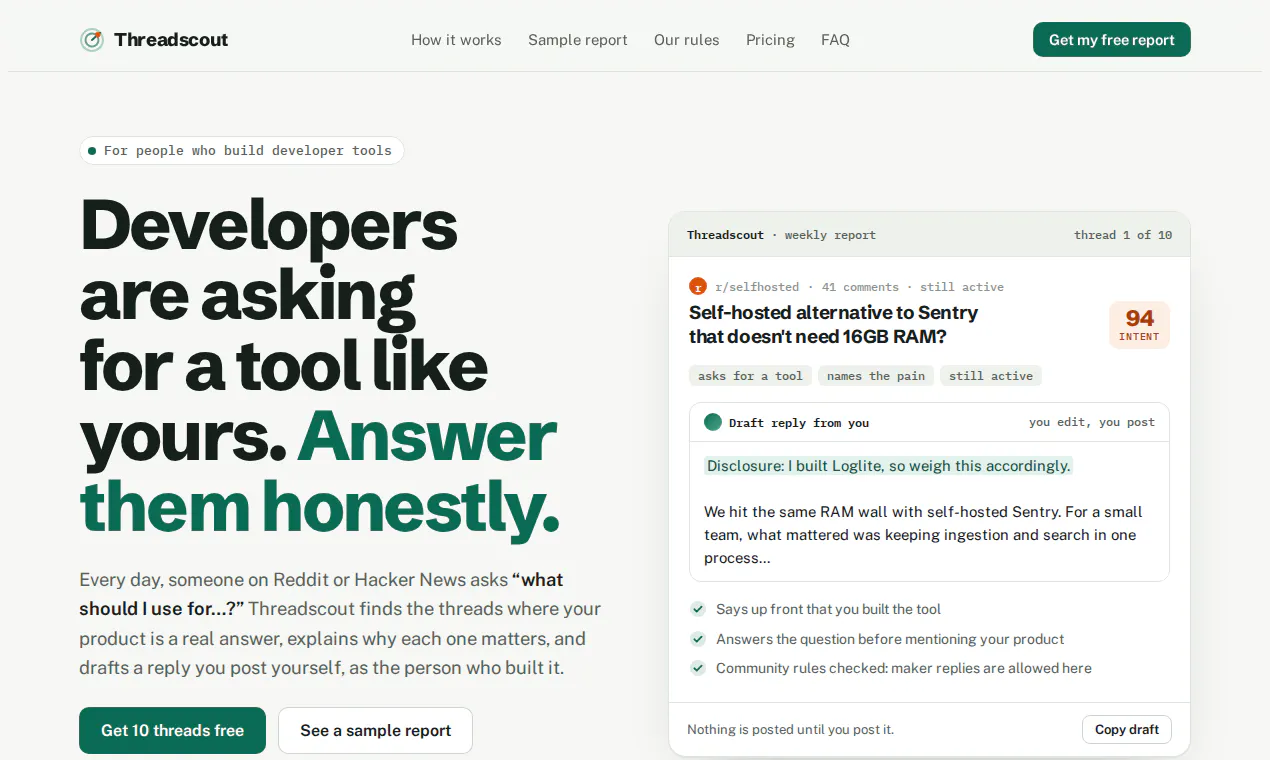Click 'Answers the question before mentioning your product'

[x=890, y=639]
